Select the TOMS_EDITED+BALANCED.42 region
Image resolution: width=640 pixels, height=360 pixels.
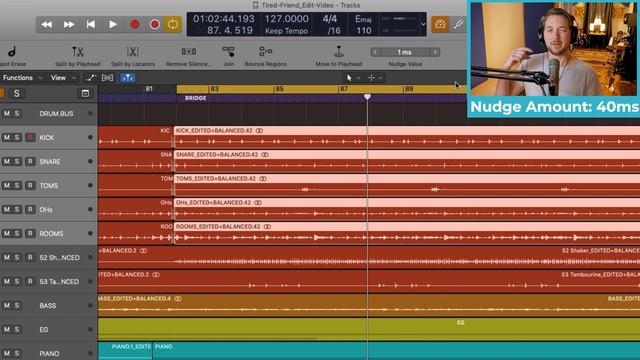[x=407, y=185]
